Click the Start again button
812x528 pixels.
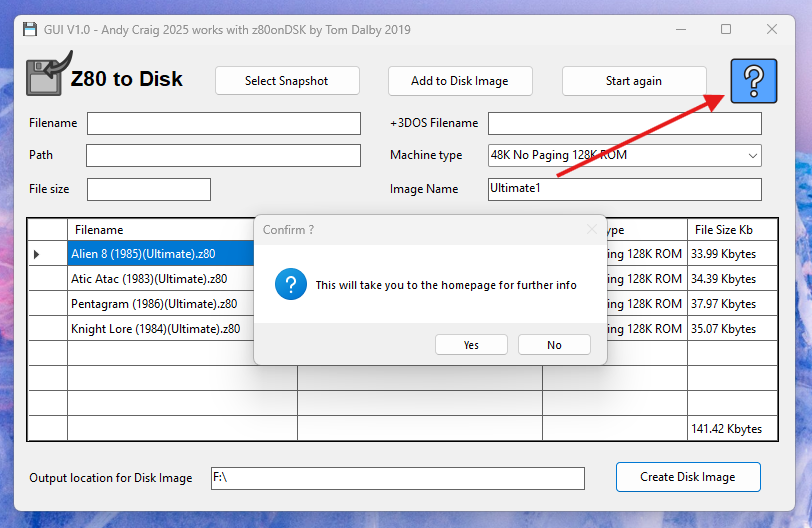(633, 81)
